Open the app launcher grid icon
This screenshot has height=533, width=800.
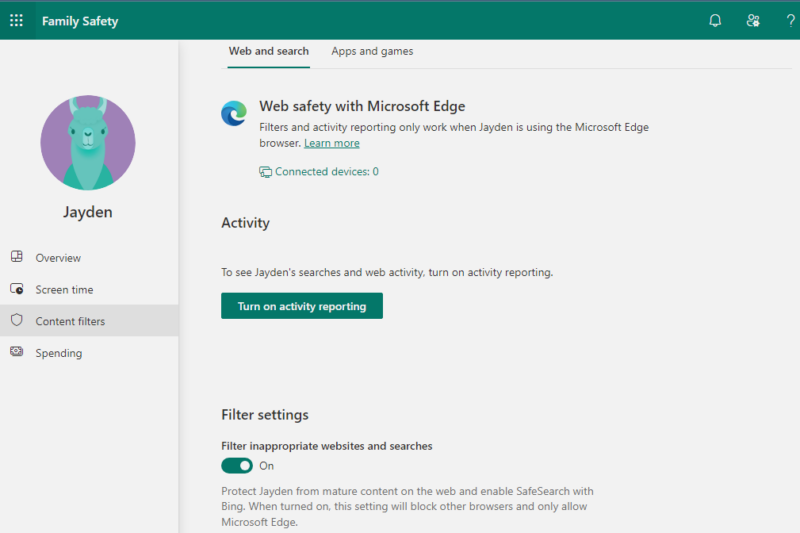(x=16, y=20)
